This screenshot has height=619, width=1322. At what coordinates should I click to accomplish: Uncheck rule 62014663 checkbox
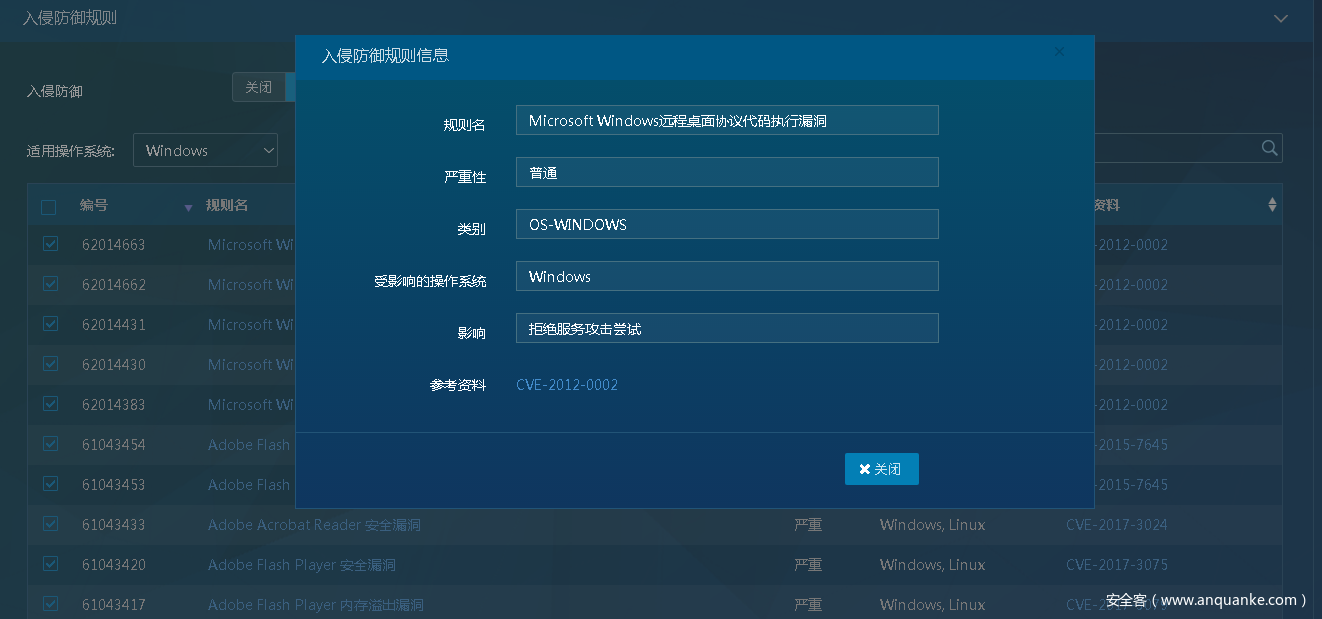(x=50, y=244)
